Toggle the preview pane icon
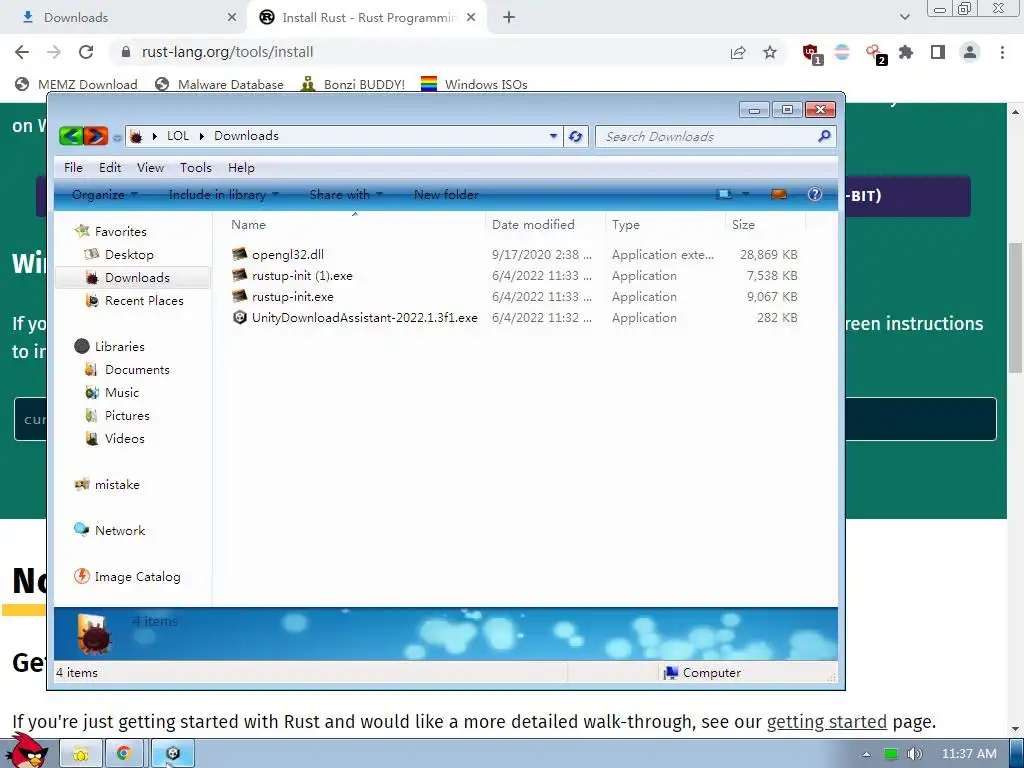1024x768 pixels. pyautogui.click(x=778, y=195)
